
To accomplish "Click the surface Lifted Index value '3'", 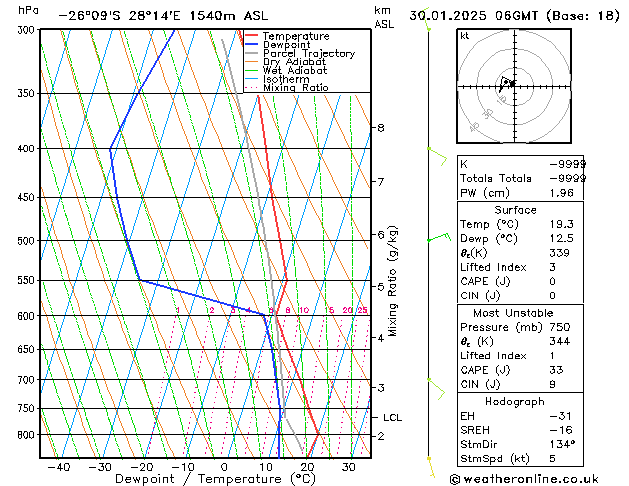I will point(552,267).
